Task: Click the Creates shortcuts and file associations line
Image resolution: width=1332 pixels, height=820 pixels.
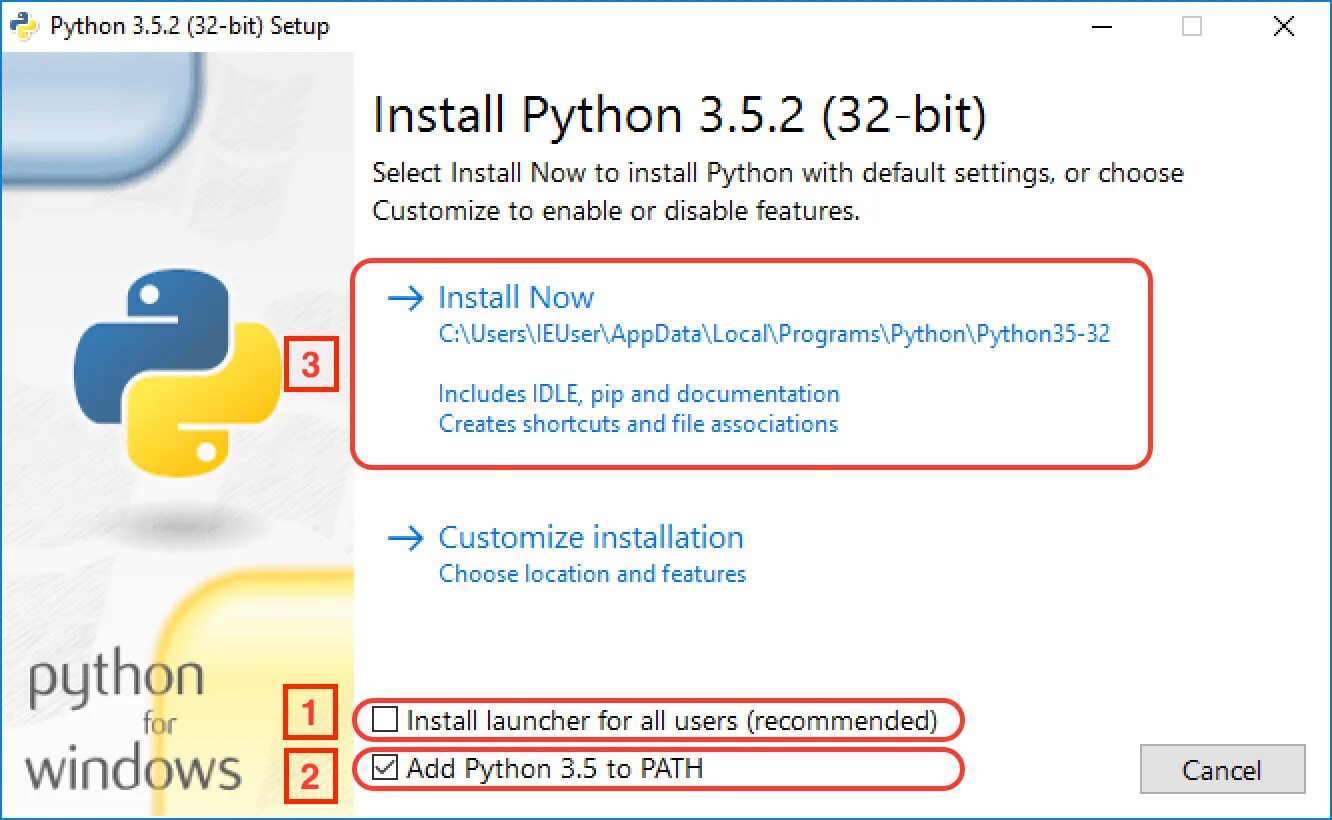Action: 638,424
